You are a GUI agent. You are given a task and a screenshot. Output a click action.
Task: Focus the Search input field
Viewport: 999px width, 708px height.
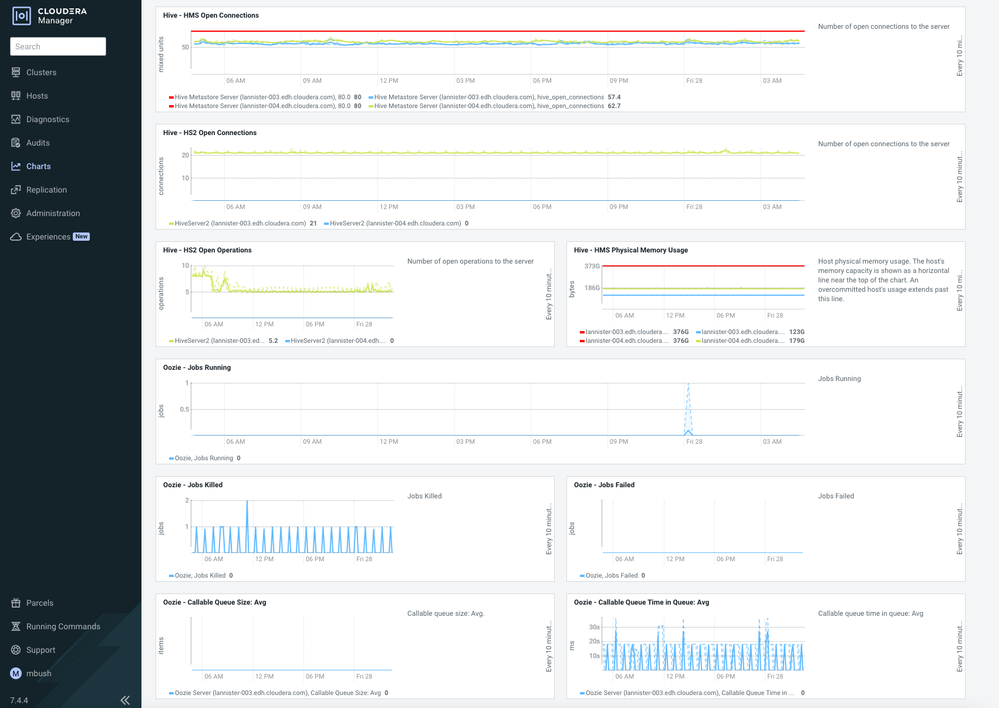click(x=58, y=47)
